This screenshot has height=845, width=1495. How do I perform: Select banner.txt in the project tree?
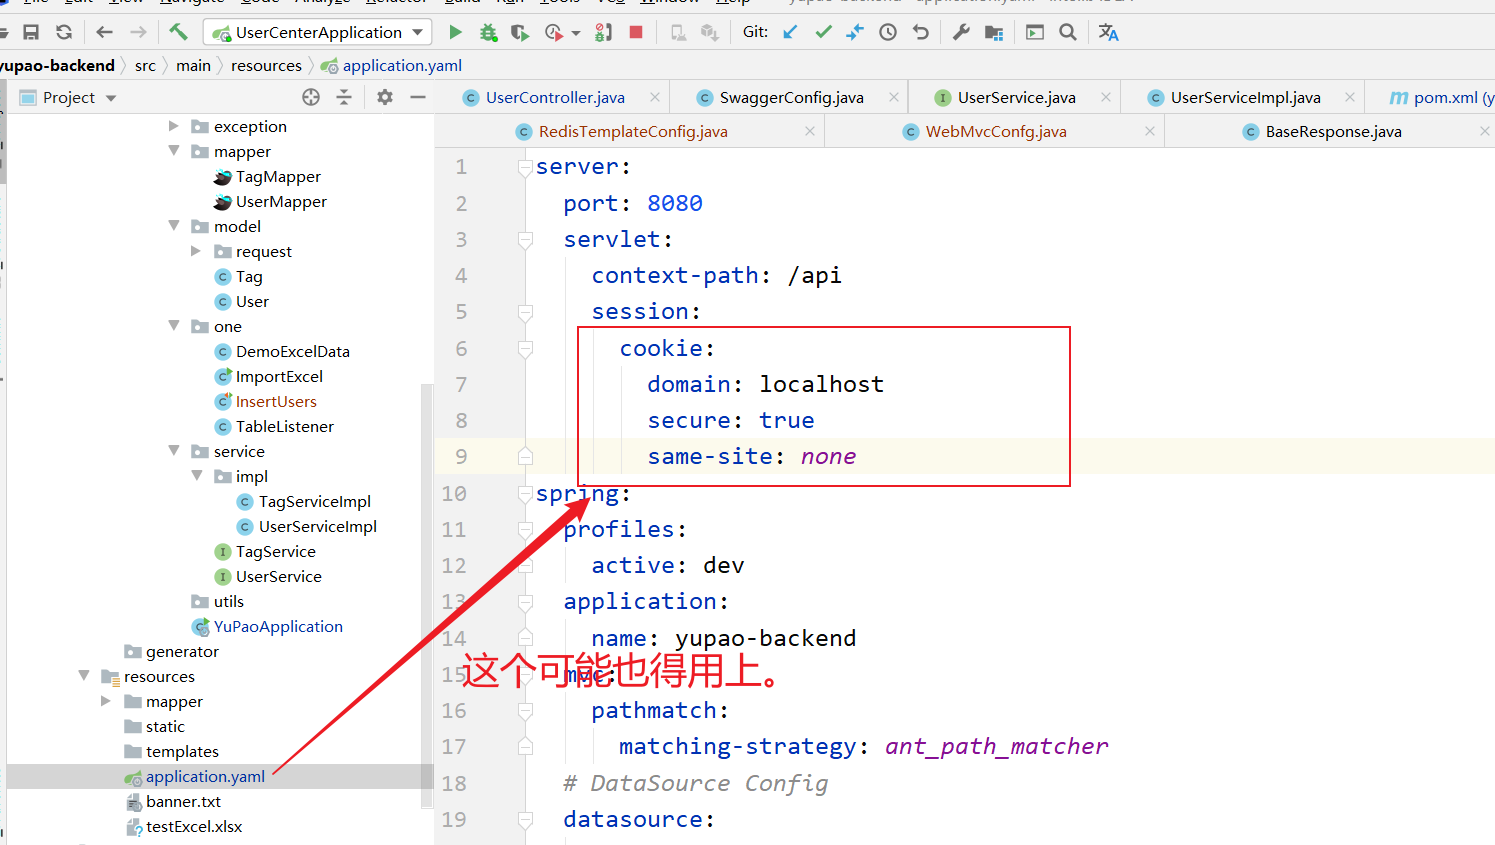(183, 801)
